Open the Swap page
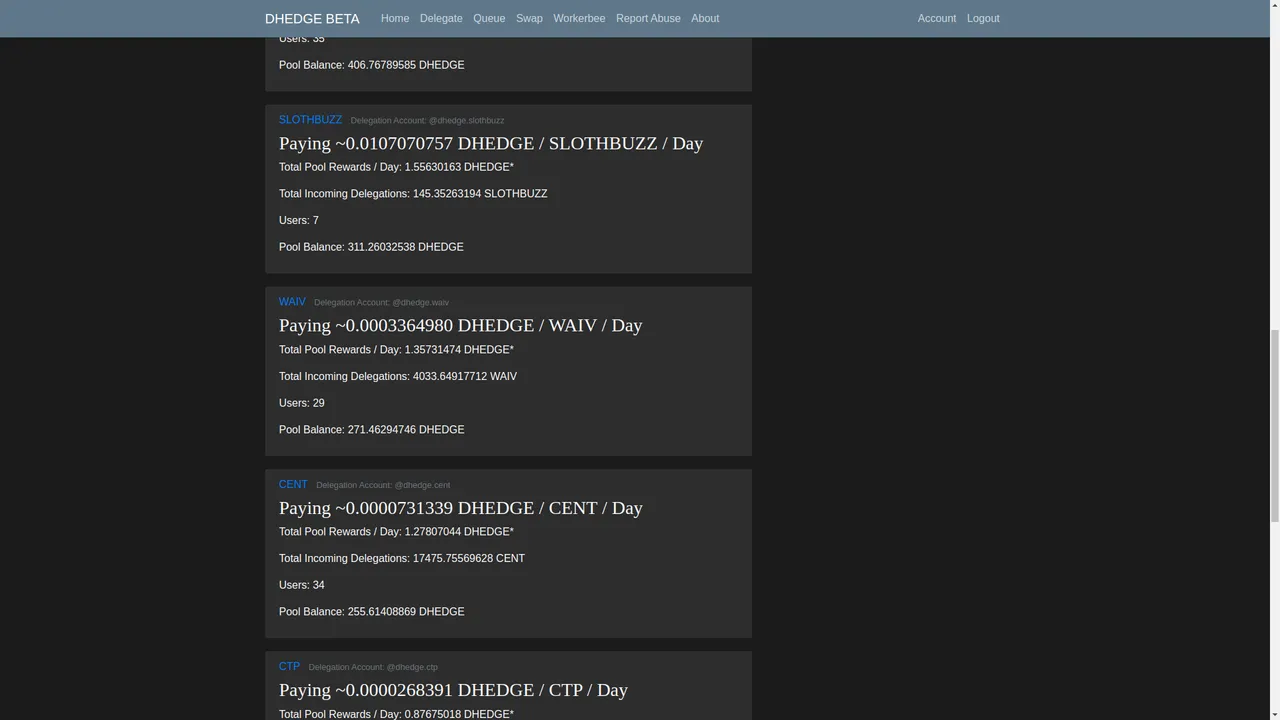1280x720 pixels. click(529, 18)
